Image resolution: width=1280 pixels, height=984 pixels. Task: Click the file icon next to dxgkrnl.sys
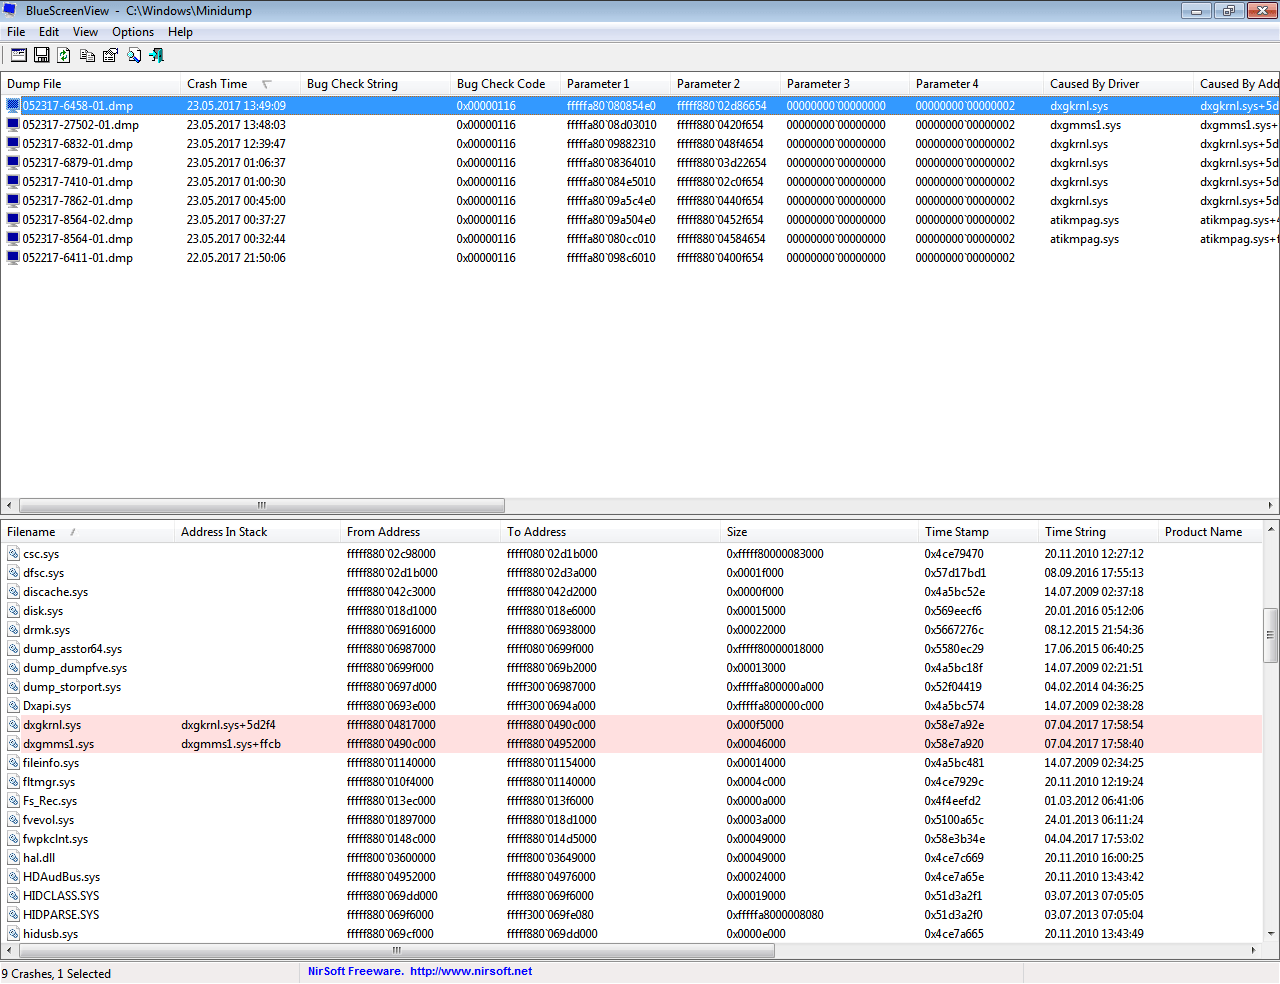pyautogui.click(x=14, y=725)
